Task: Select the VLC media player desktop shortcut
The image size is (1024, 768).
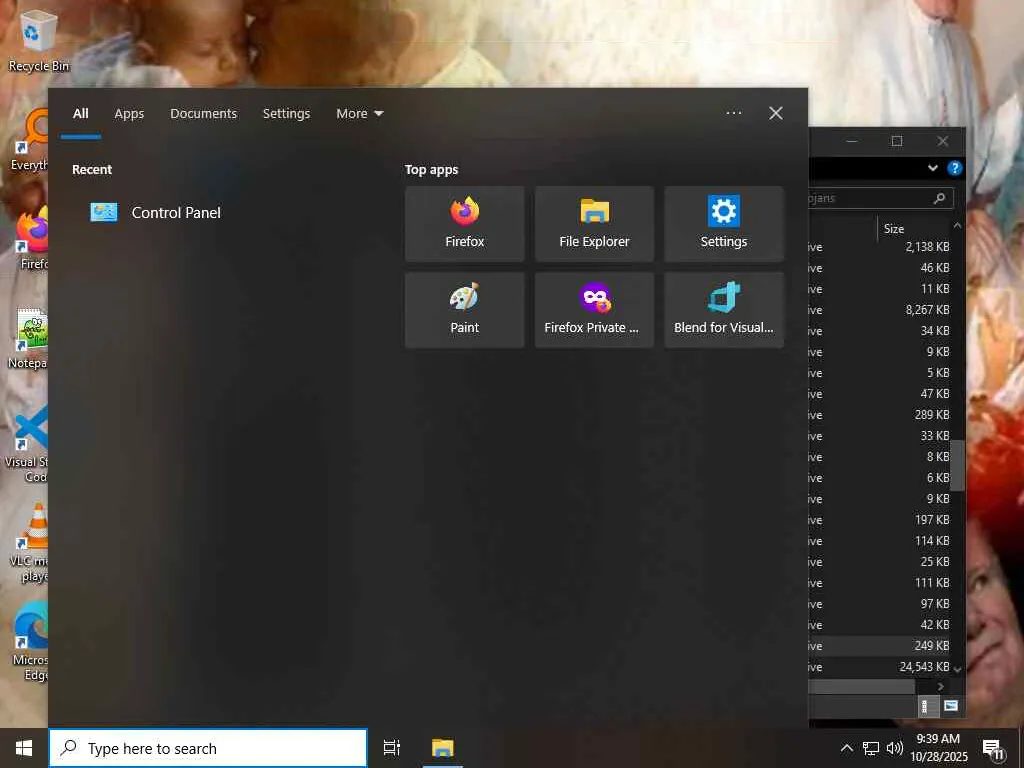Action: pyautogui.click(x=30, y=543)
